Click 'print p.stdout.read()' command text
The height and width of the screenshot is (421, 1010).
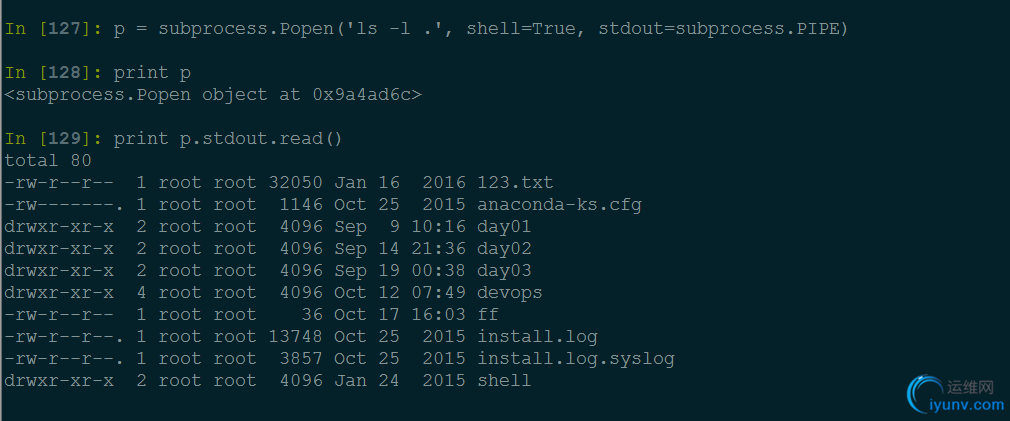pyautogui.click(x=228, y=139)
